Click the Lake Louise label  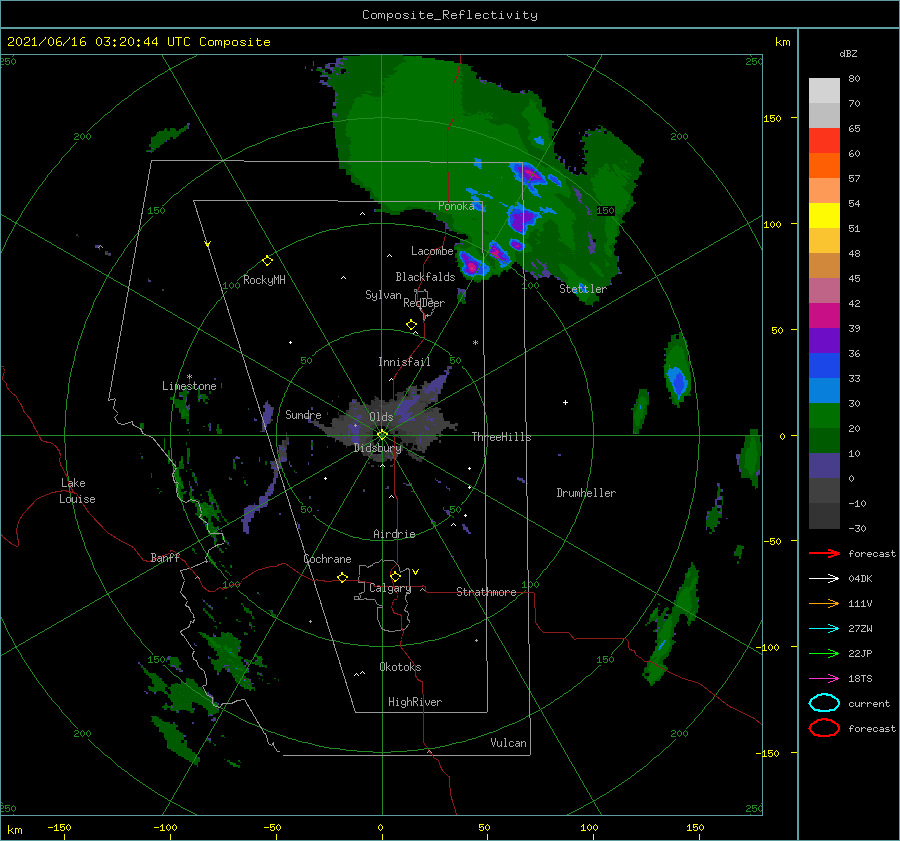77,491
